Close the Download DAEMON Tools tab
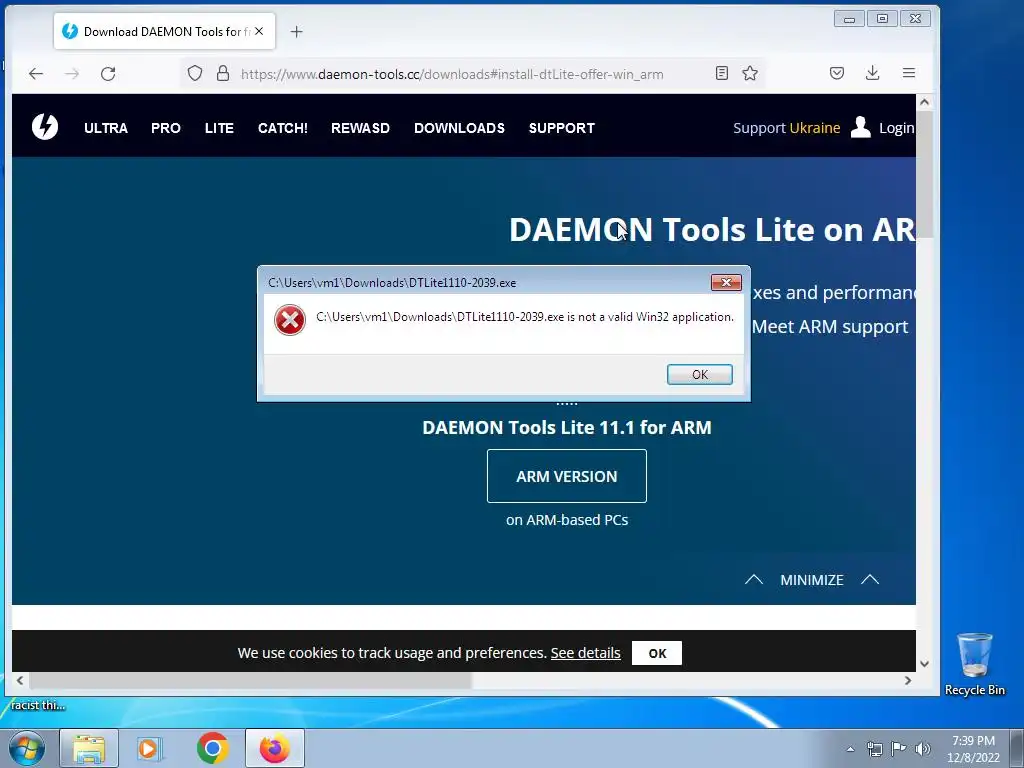The width and height of the screenshot is (1024, 768). point(259,31)
